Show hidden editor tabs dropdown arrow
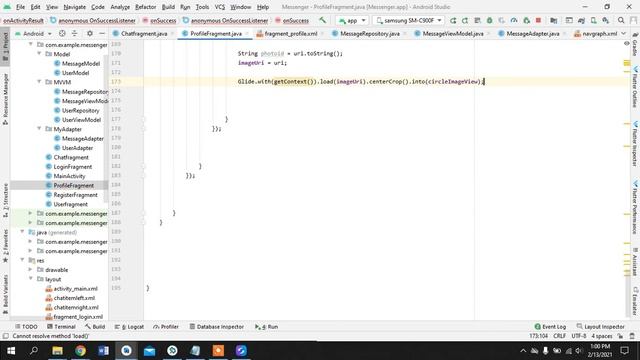640x360 pixels. 624,33
